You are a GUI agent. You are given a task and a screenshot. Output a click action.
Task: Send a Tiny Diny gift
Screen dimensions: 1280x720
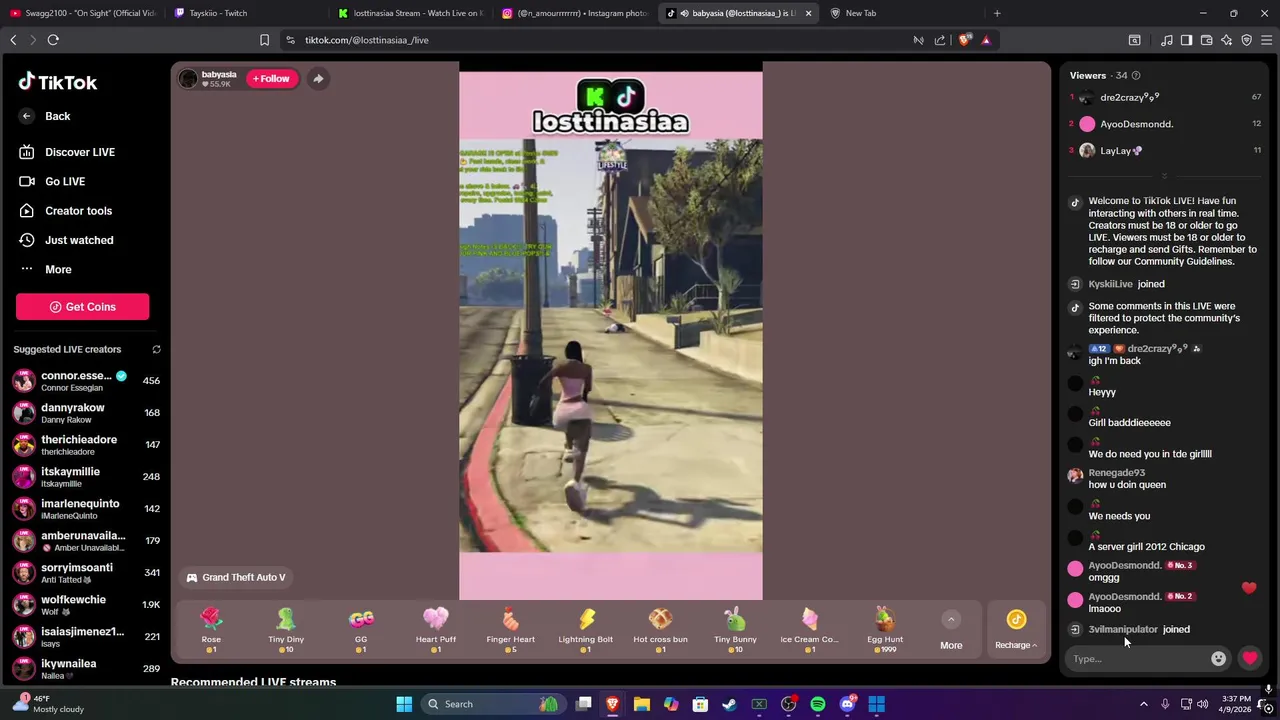pyautogui.click(x=286, y=629)
